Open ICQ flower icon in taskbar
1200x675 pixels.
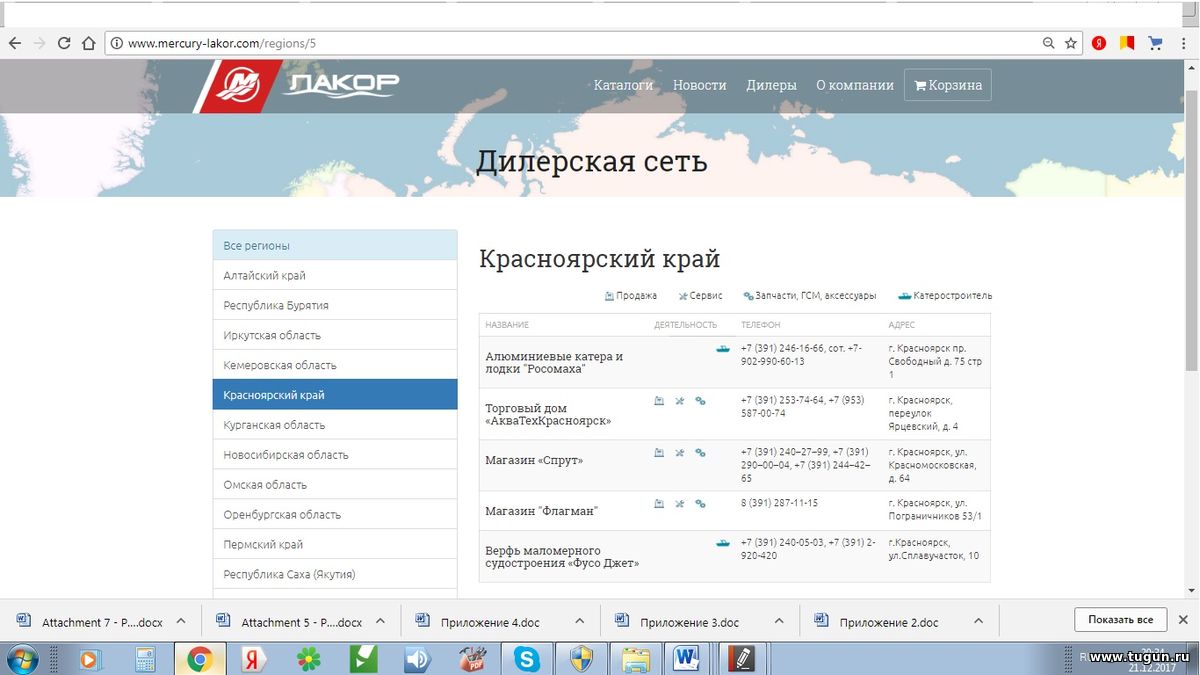click(x=309, y=659)
